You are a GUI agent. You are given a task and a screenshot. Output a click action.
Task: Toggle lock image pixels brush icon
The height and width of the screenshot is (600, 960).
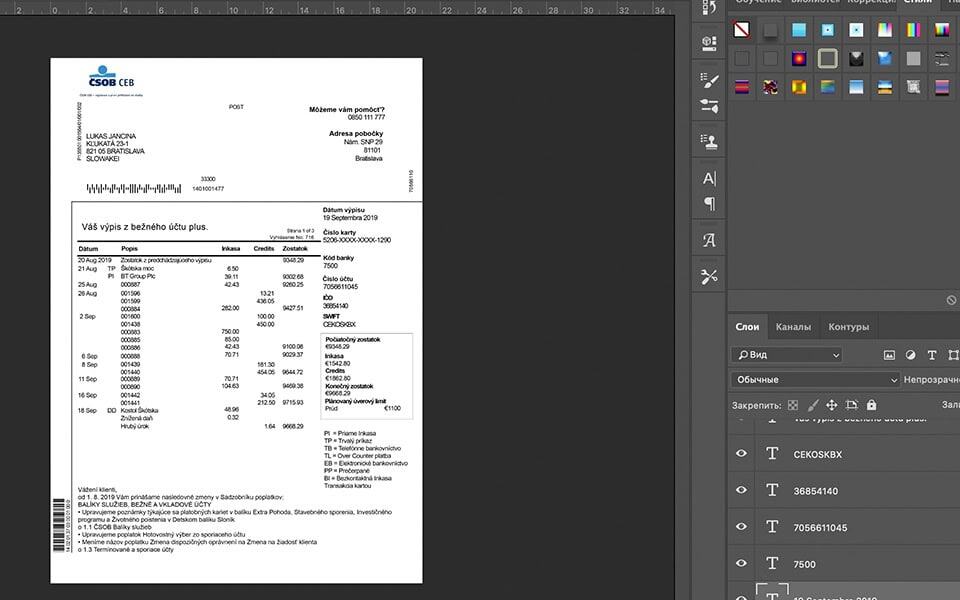point(812,405)
